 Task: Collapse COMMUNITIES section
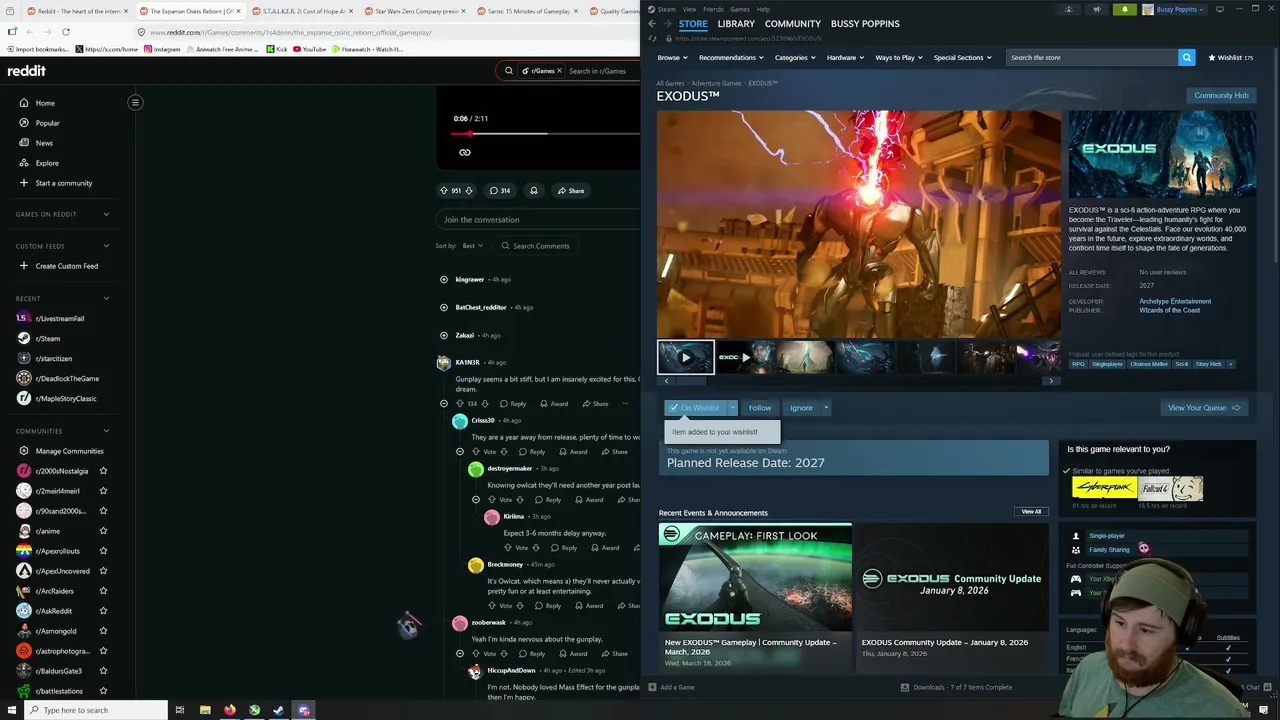[106, 431]
